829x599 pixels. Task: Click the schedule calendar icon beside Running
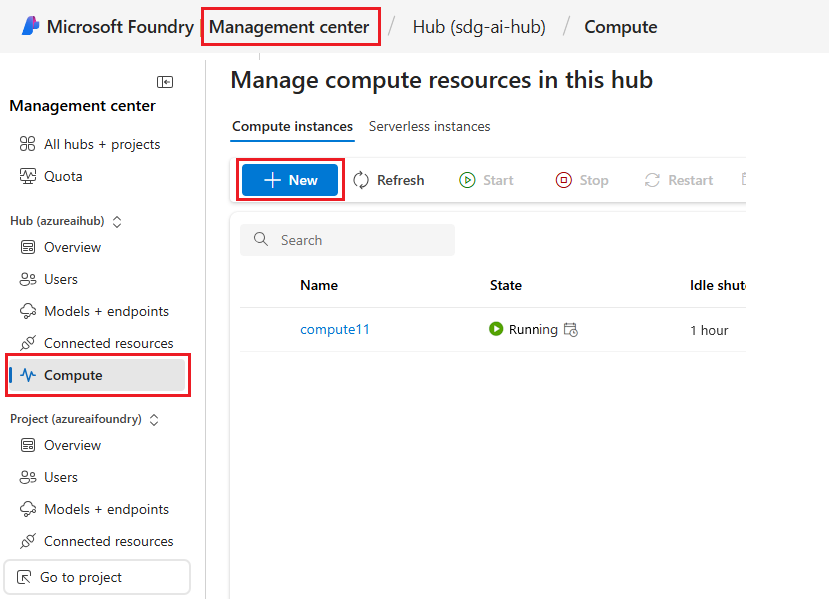(571, 329)
